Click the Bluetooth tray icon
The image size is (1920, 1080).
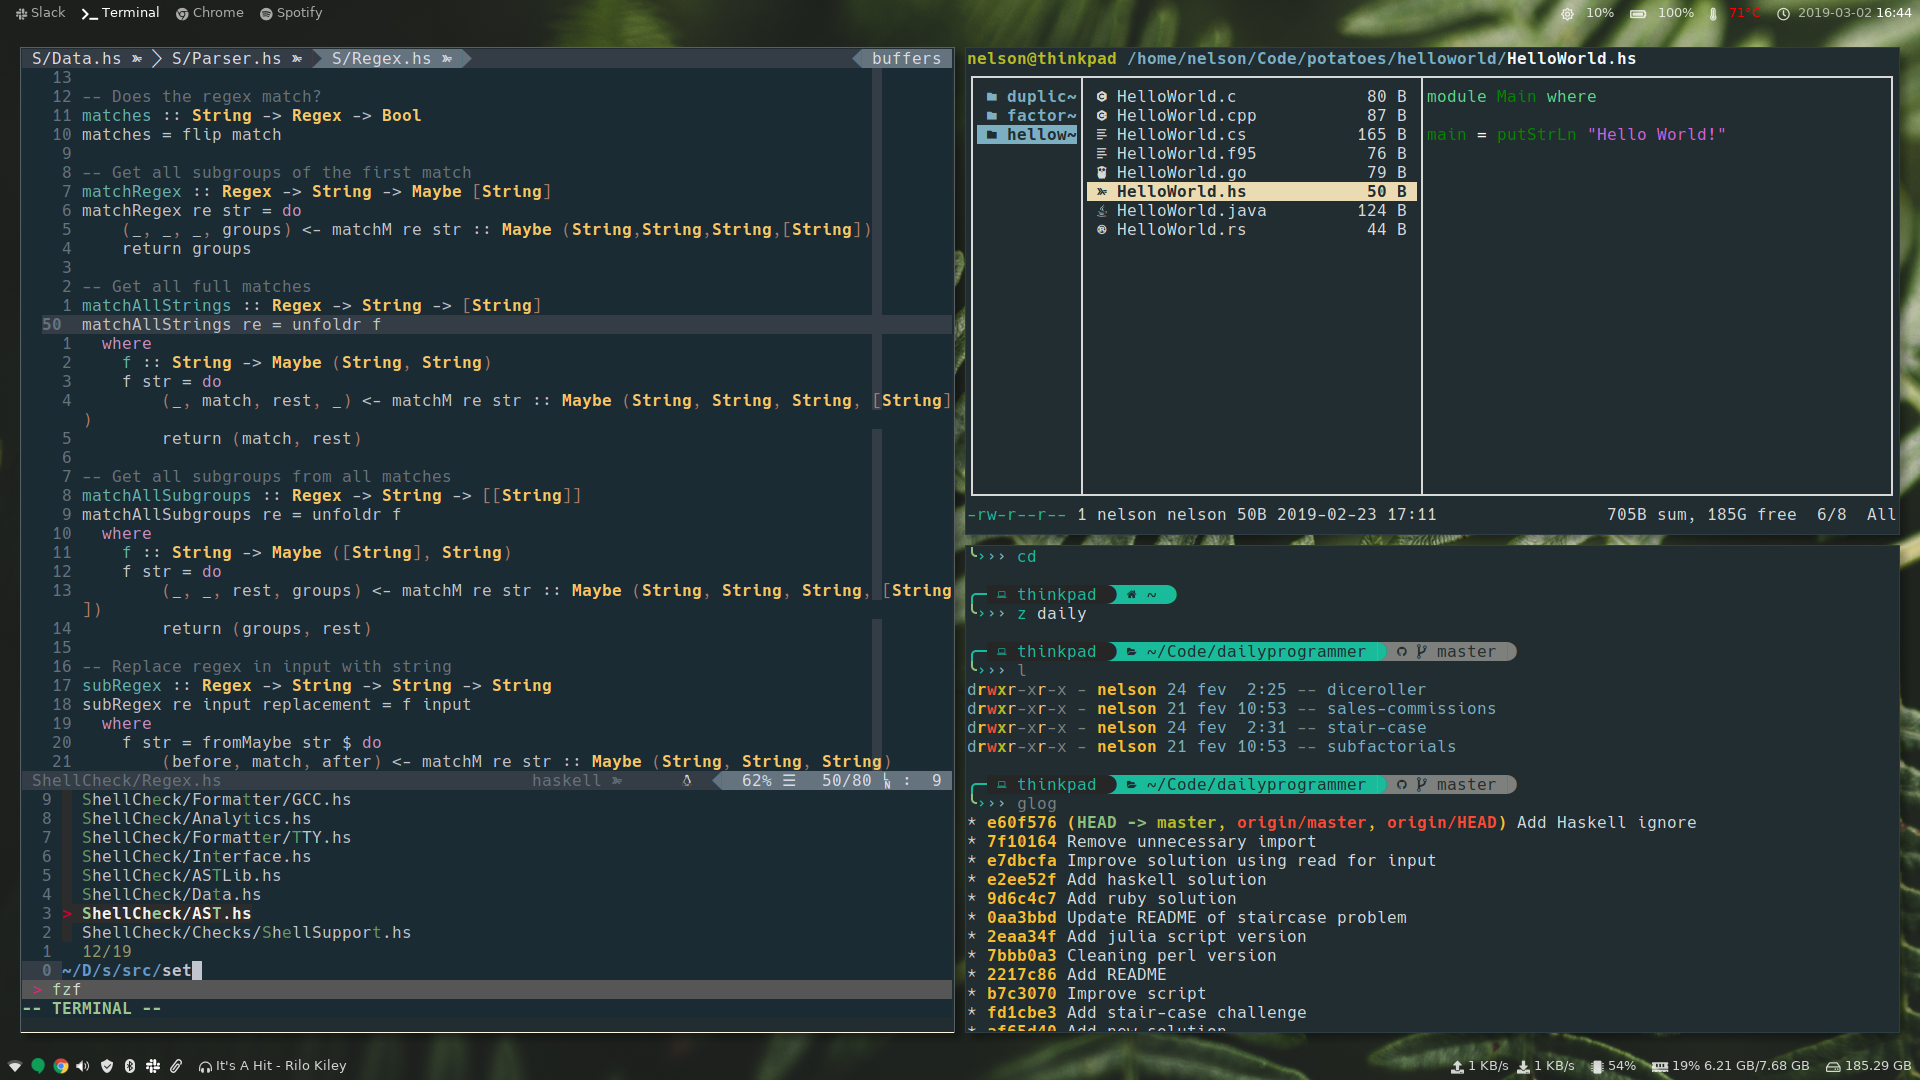tap(130, 1066)
